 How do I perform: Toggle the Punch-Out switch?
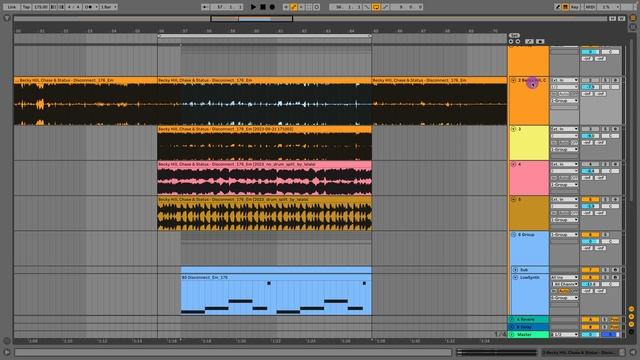click(x=386, y=7)
